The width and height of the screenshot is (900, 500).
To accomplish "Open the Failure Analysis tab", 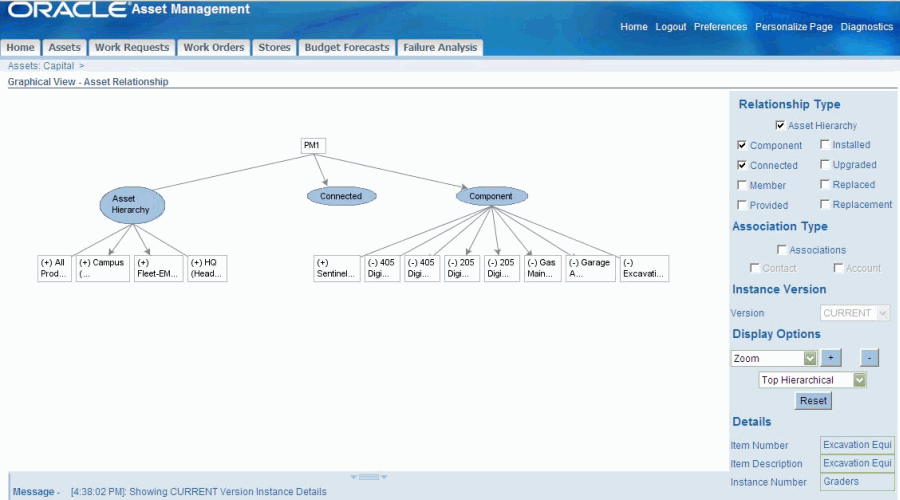I will tap(440, 48).
